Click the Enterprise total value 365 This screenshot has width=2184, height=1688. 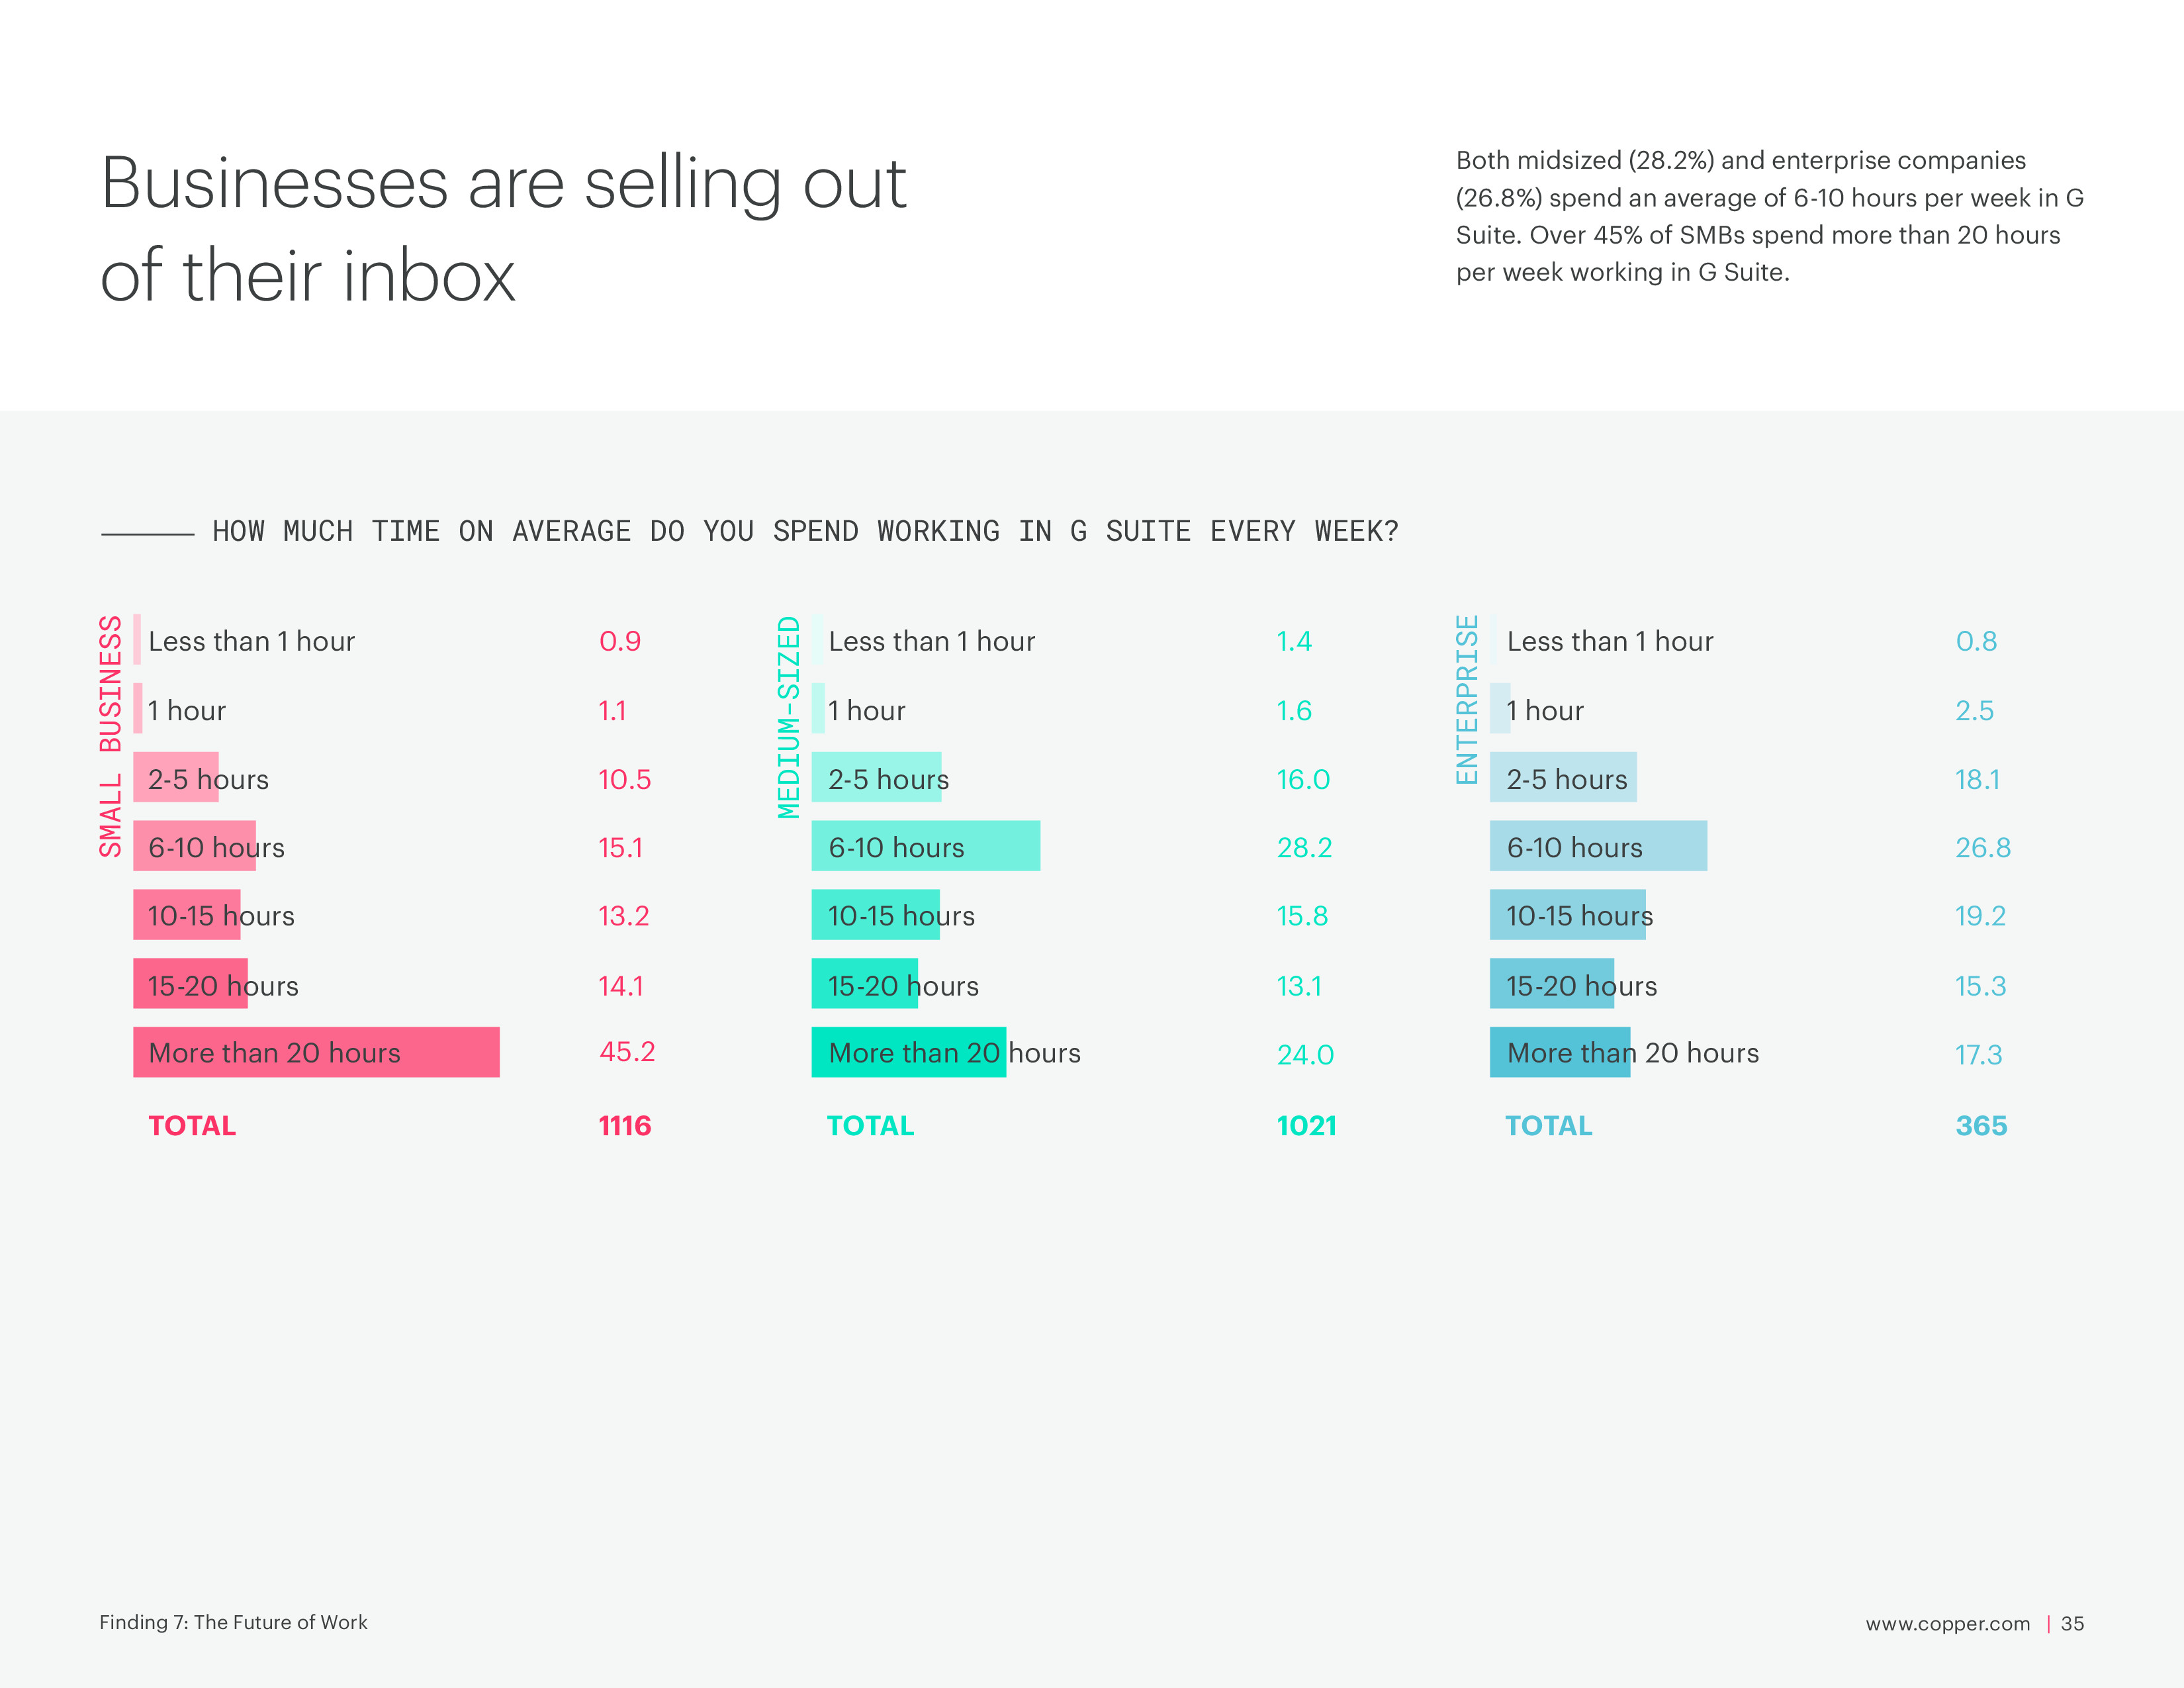click(x=1981, y=1126)
